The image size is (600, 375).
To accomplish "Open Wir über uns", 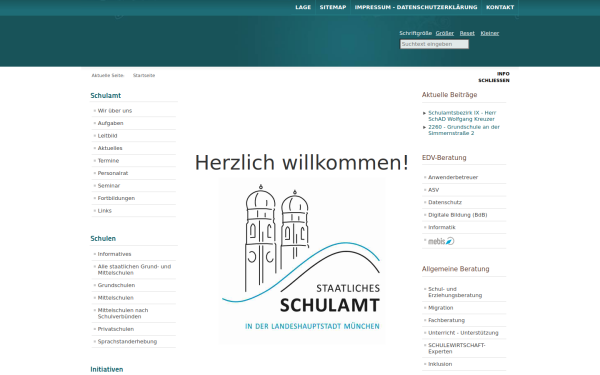I will [115, 111].
